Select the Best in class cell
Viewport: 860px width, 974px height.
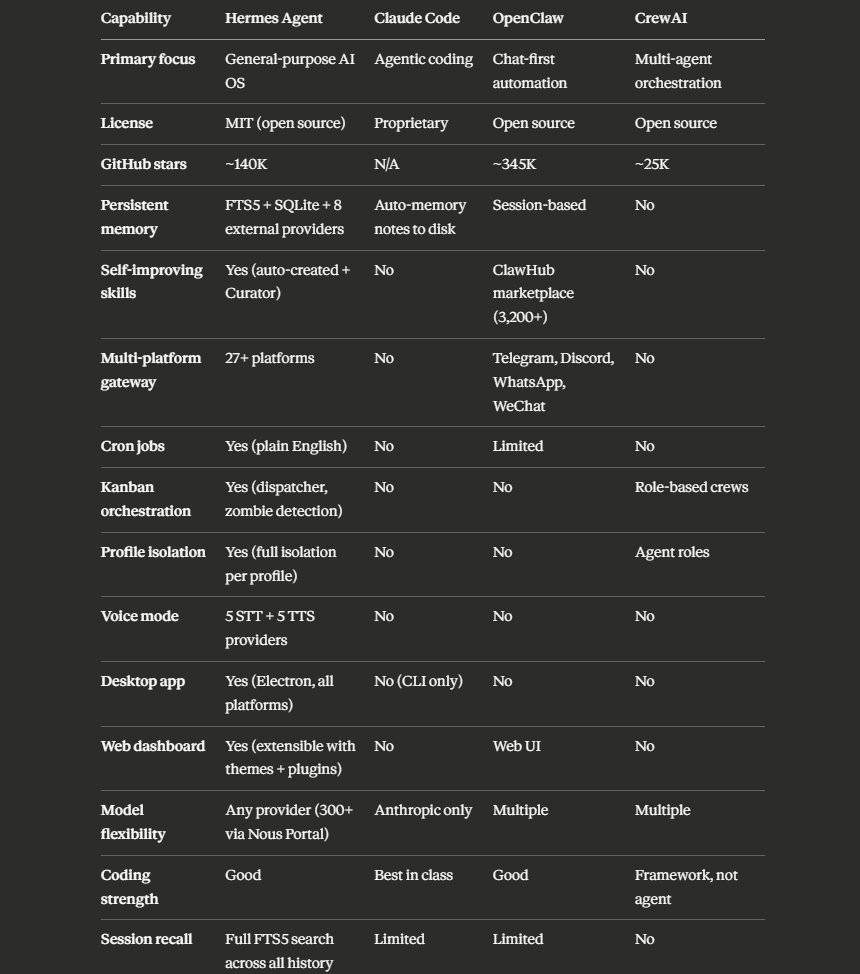(413, 875)
